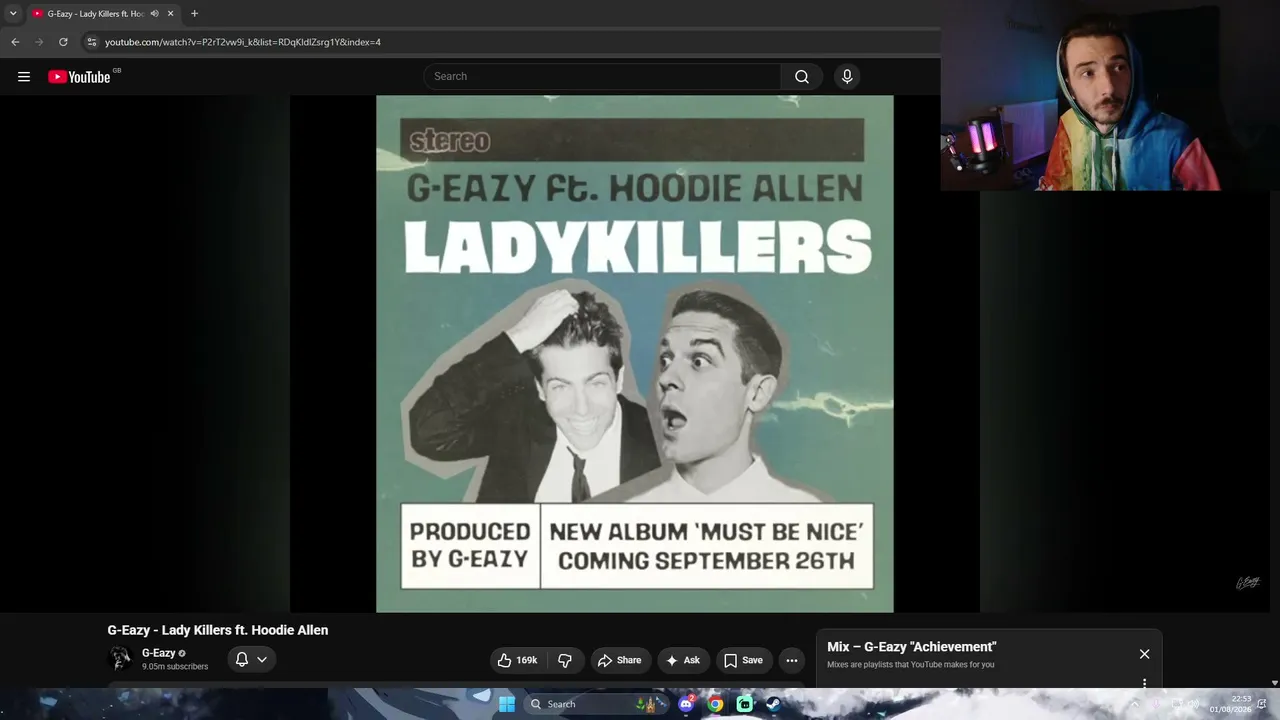Screen dimensions: 1280x720
Task: Open Discord from the taskbar
Action: (686, 704)
